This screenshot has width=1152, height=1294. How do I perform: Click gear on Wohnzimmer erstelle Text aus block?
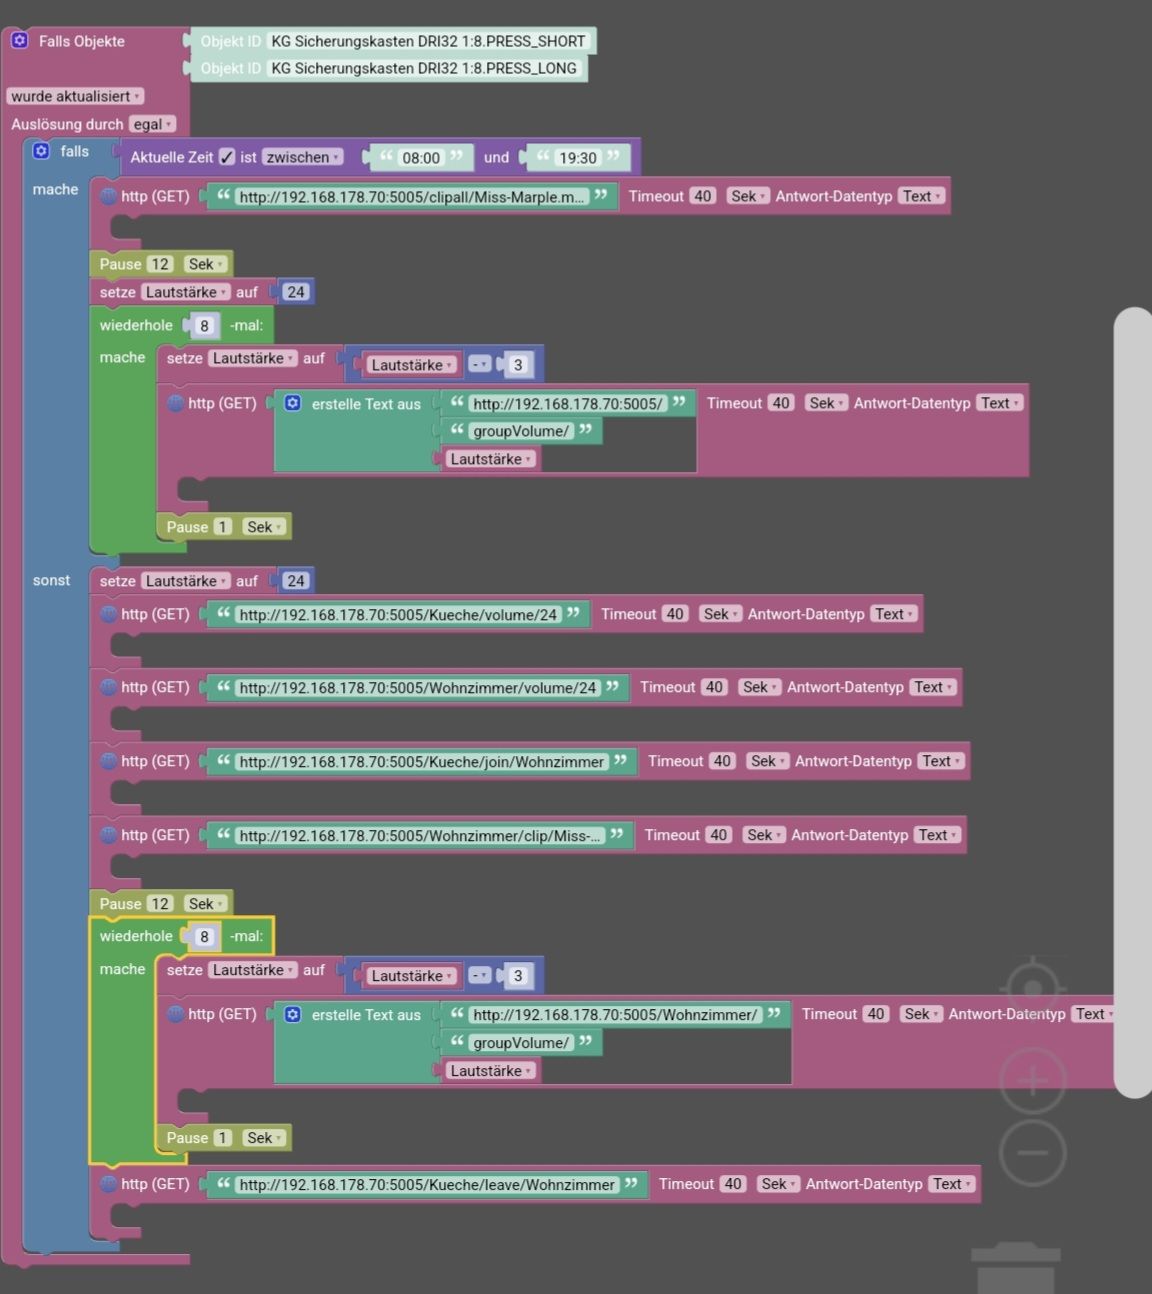click(292, 1014)
